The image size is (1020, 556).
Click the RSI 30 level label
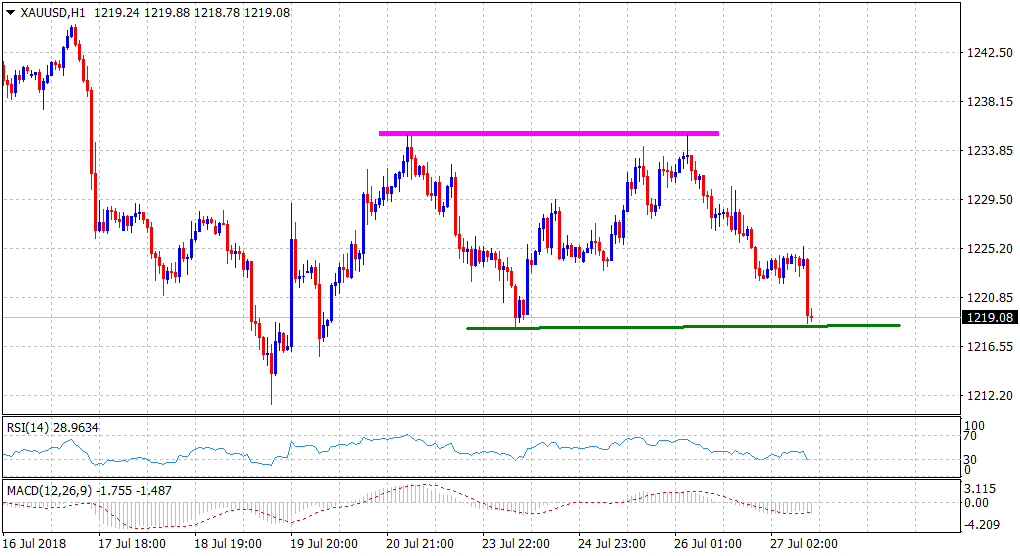coord(971,459)
